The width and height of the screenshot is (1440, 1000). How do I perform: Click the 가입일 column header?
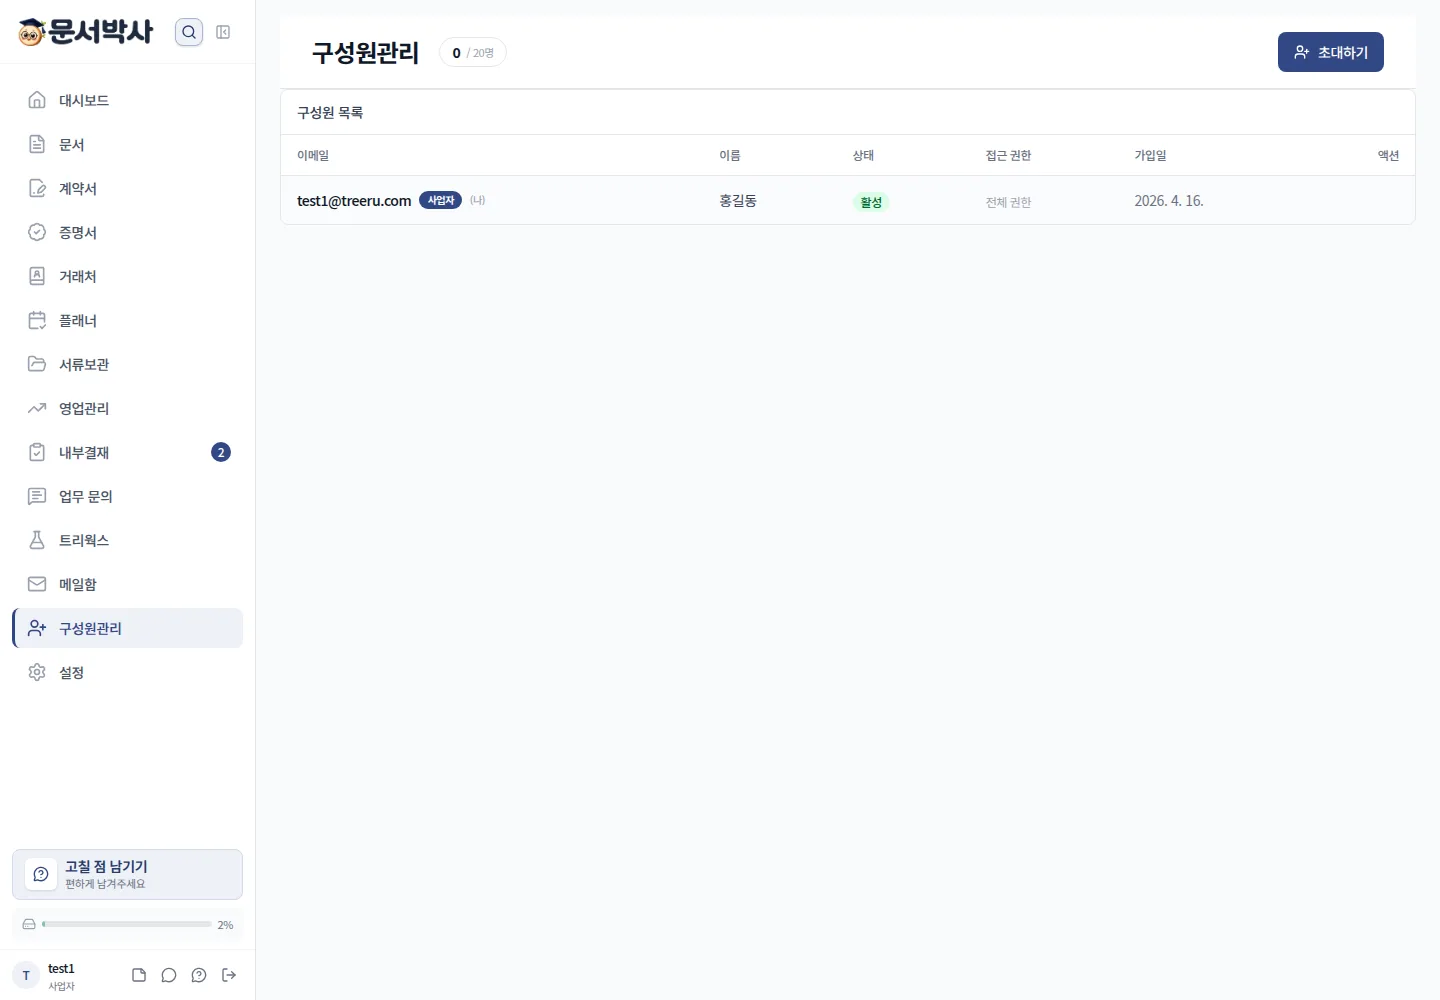(x=1150, y=155)
